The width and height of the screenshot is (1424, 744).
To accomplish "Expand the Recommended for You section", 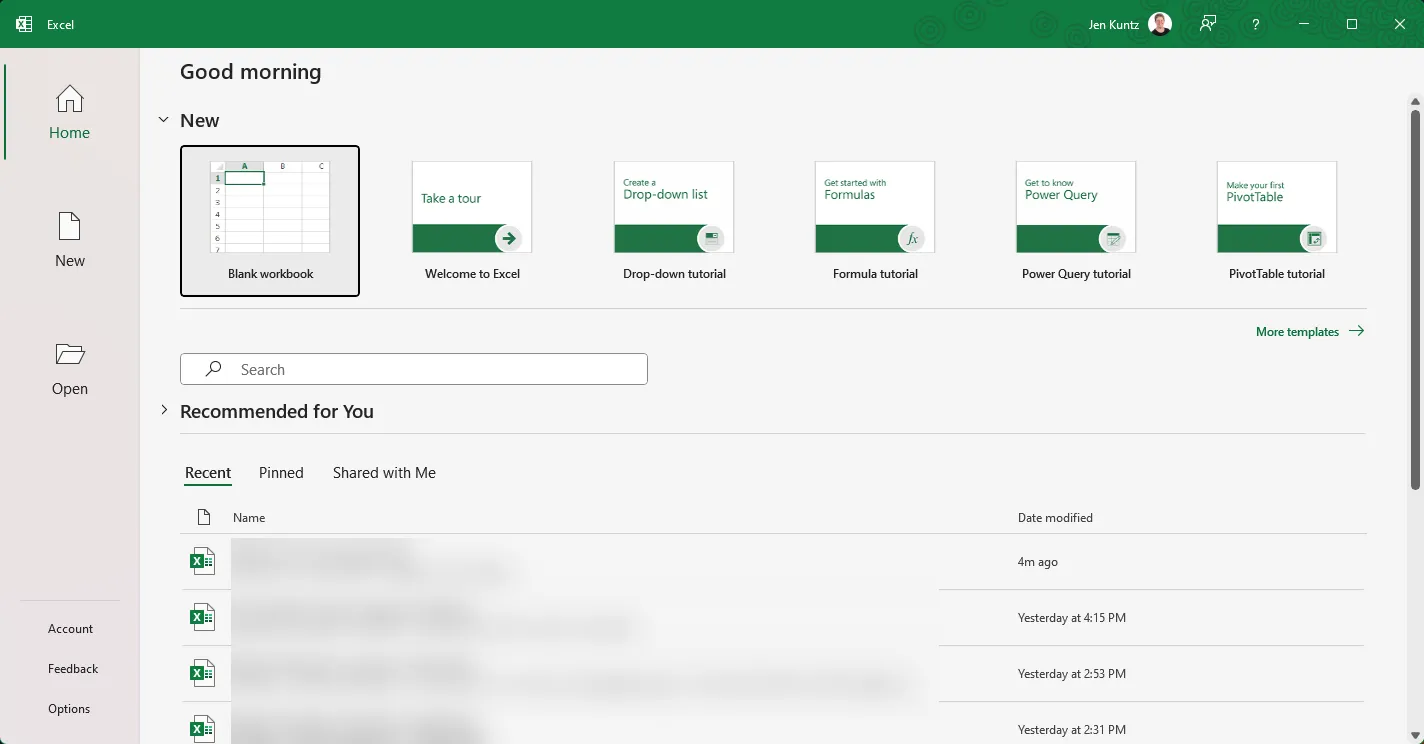I will click(164, 410).
